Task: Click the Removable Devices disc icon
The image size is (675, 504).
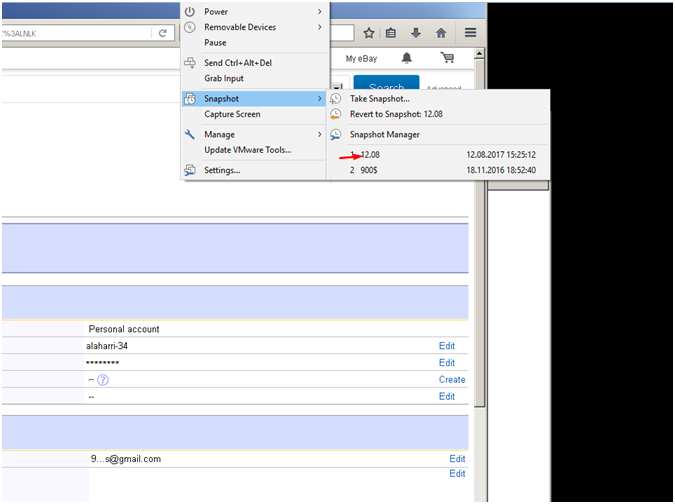Action: pyautogui.click(x=190, y=27)
